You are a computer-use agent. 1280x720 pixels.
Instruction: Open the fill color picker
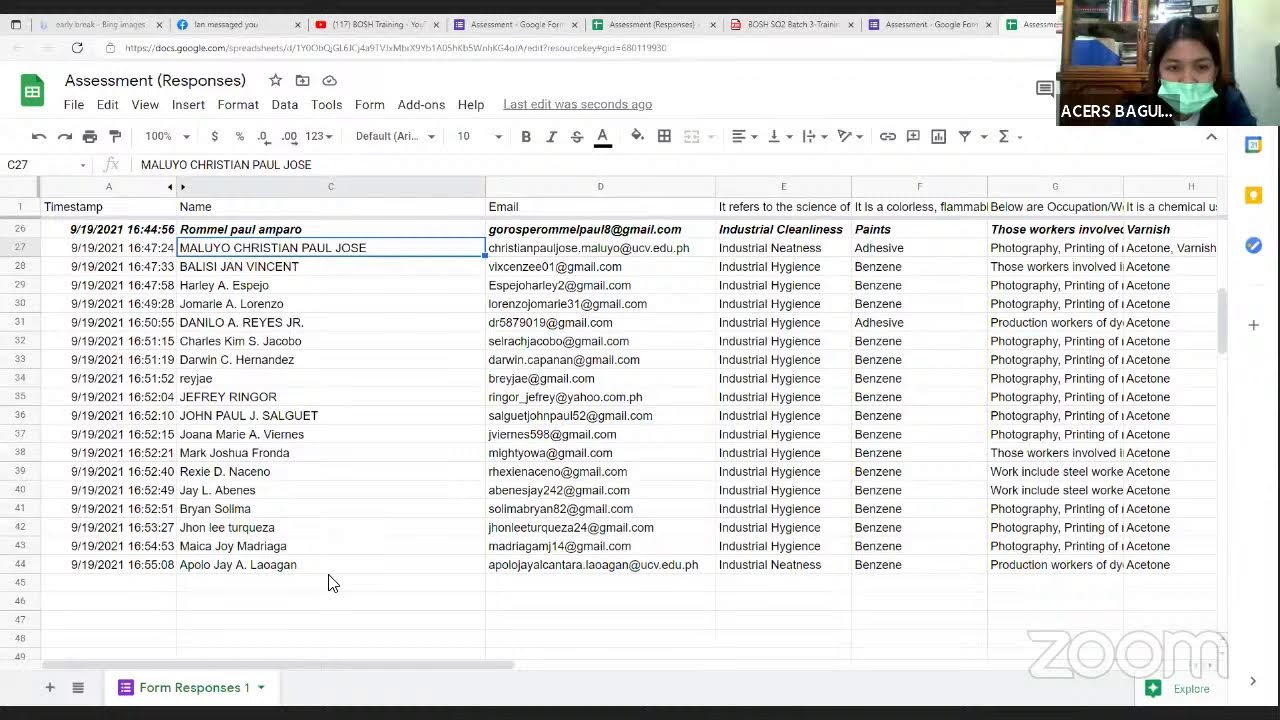637,136
